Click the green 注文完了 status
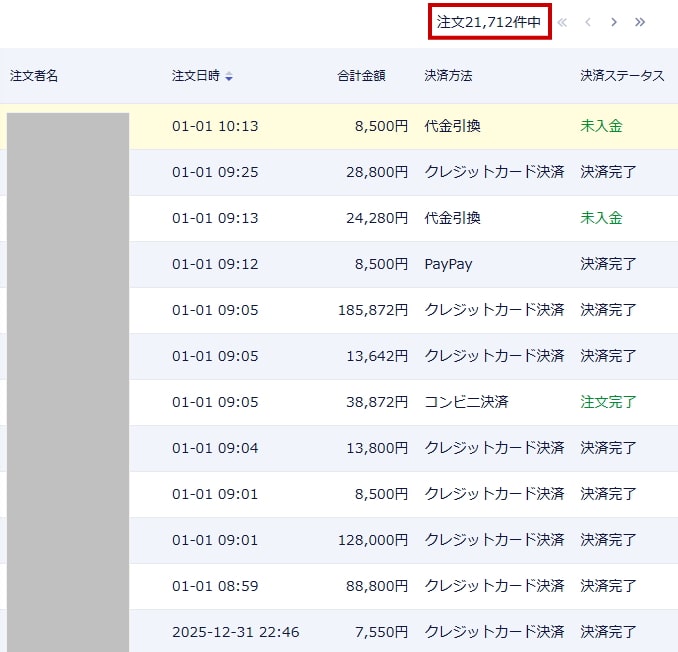 point(608,402)
